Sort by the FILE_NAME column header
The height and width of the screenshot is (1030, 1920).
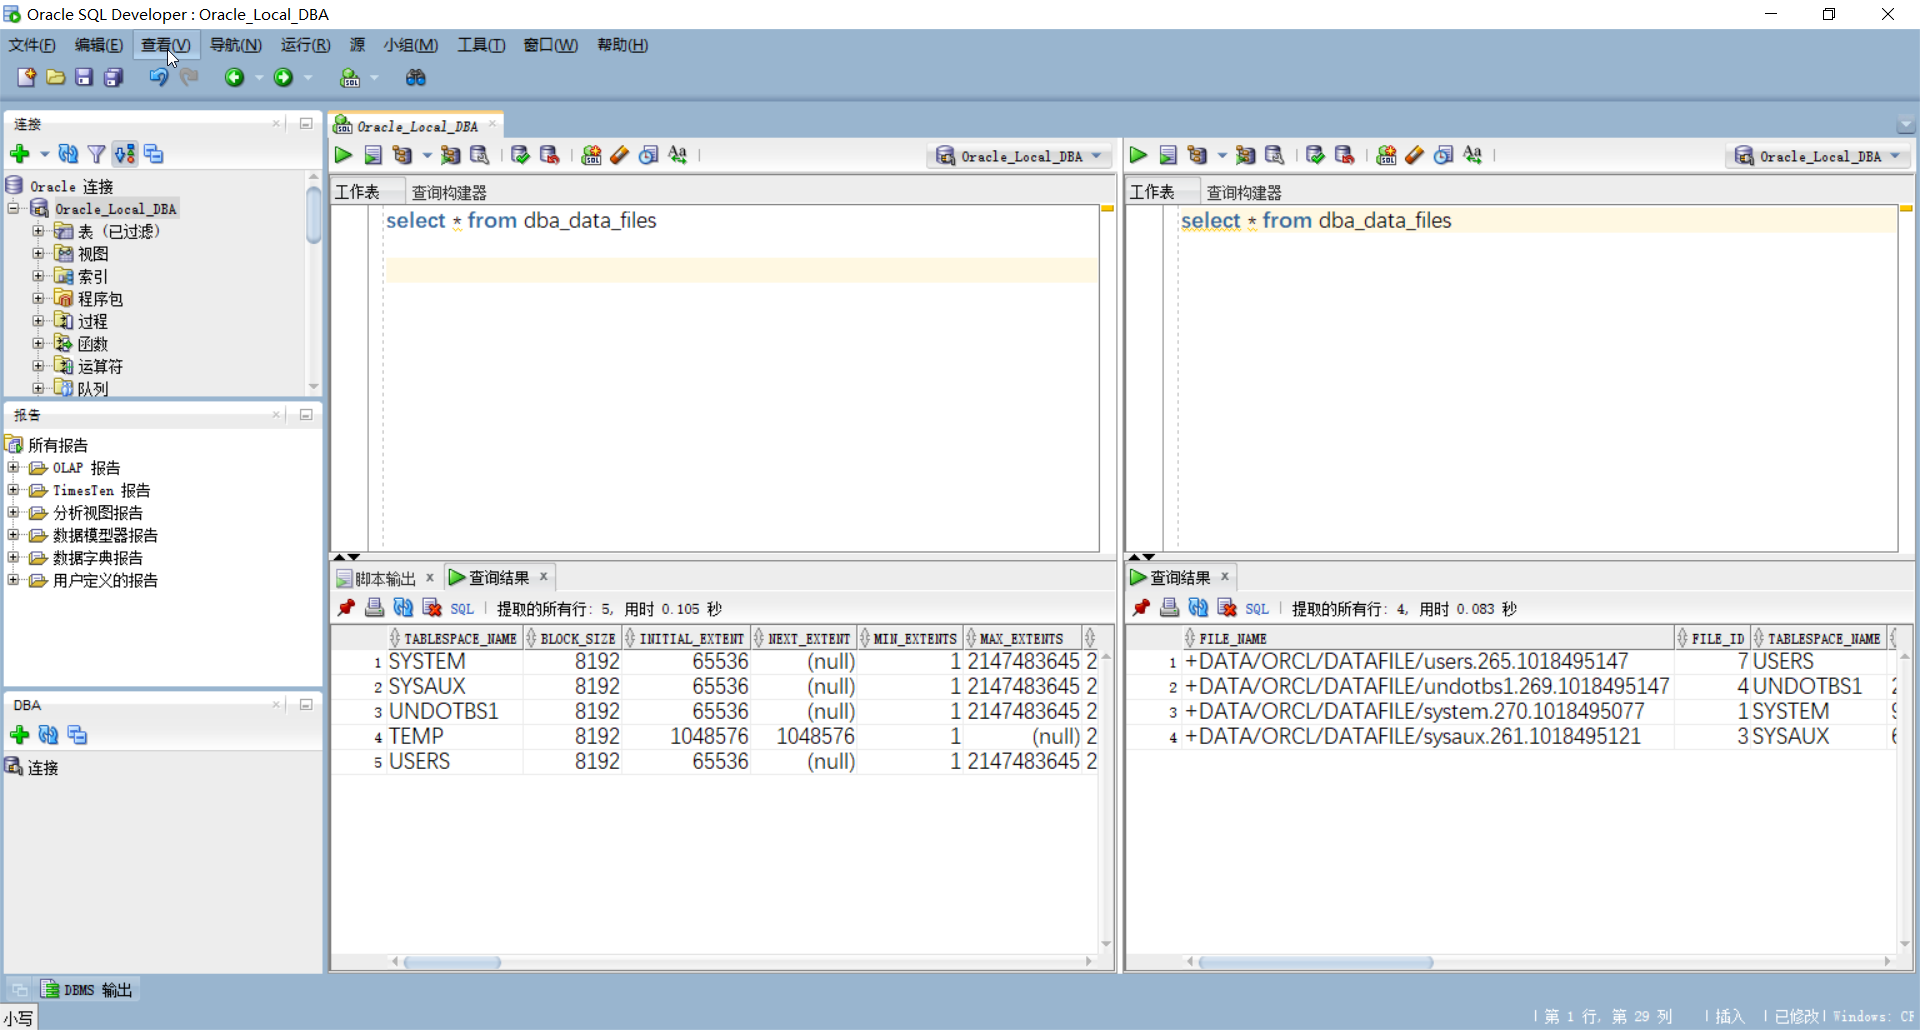(1426, 638)
